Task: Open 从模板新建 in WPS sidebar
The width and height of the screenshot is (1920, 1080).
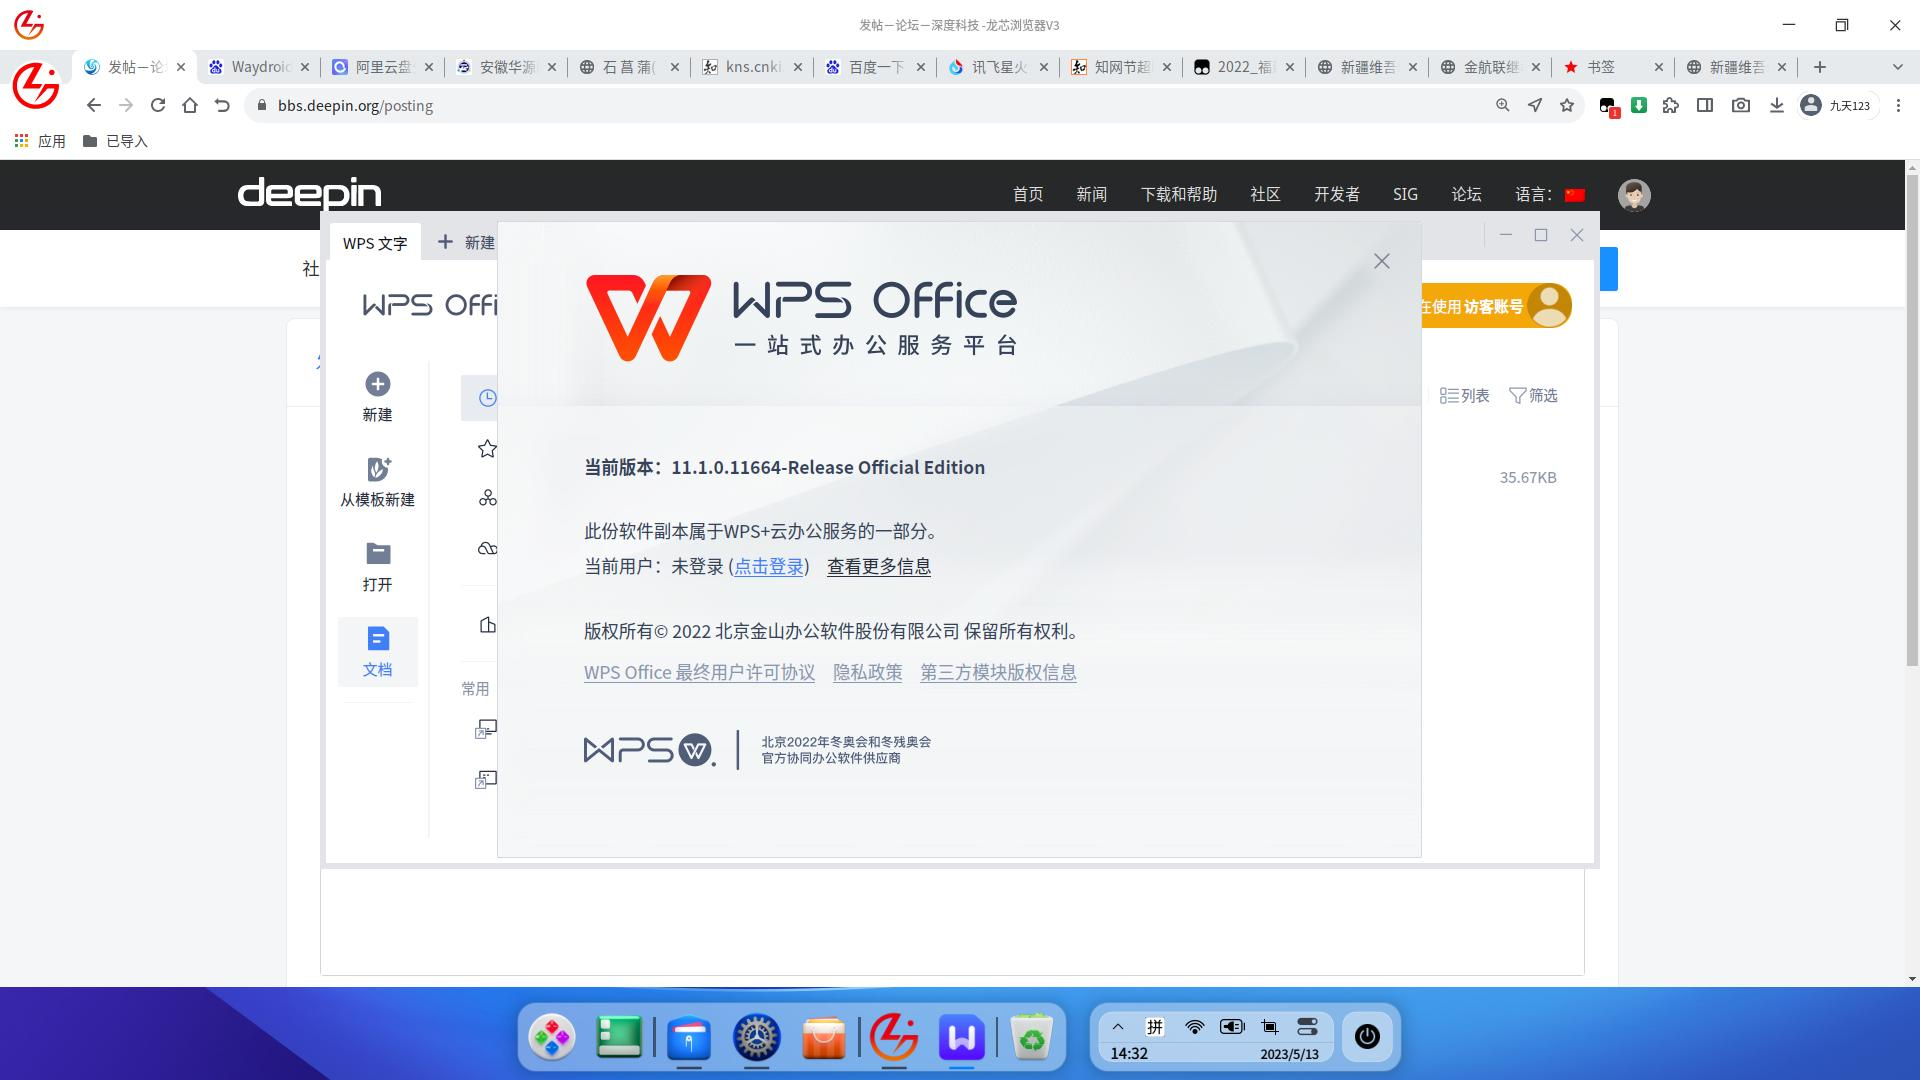Action: (x=377, y=480)
